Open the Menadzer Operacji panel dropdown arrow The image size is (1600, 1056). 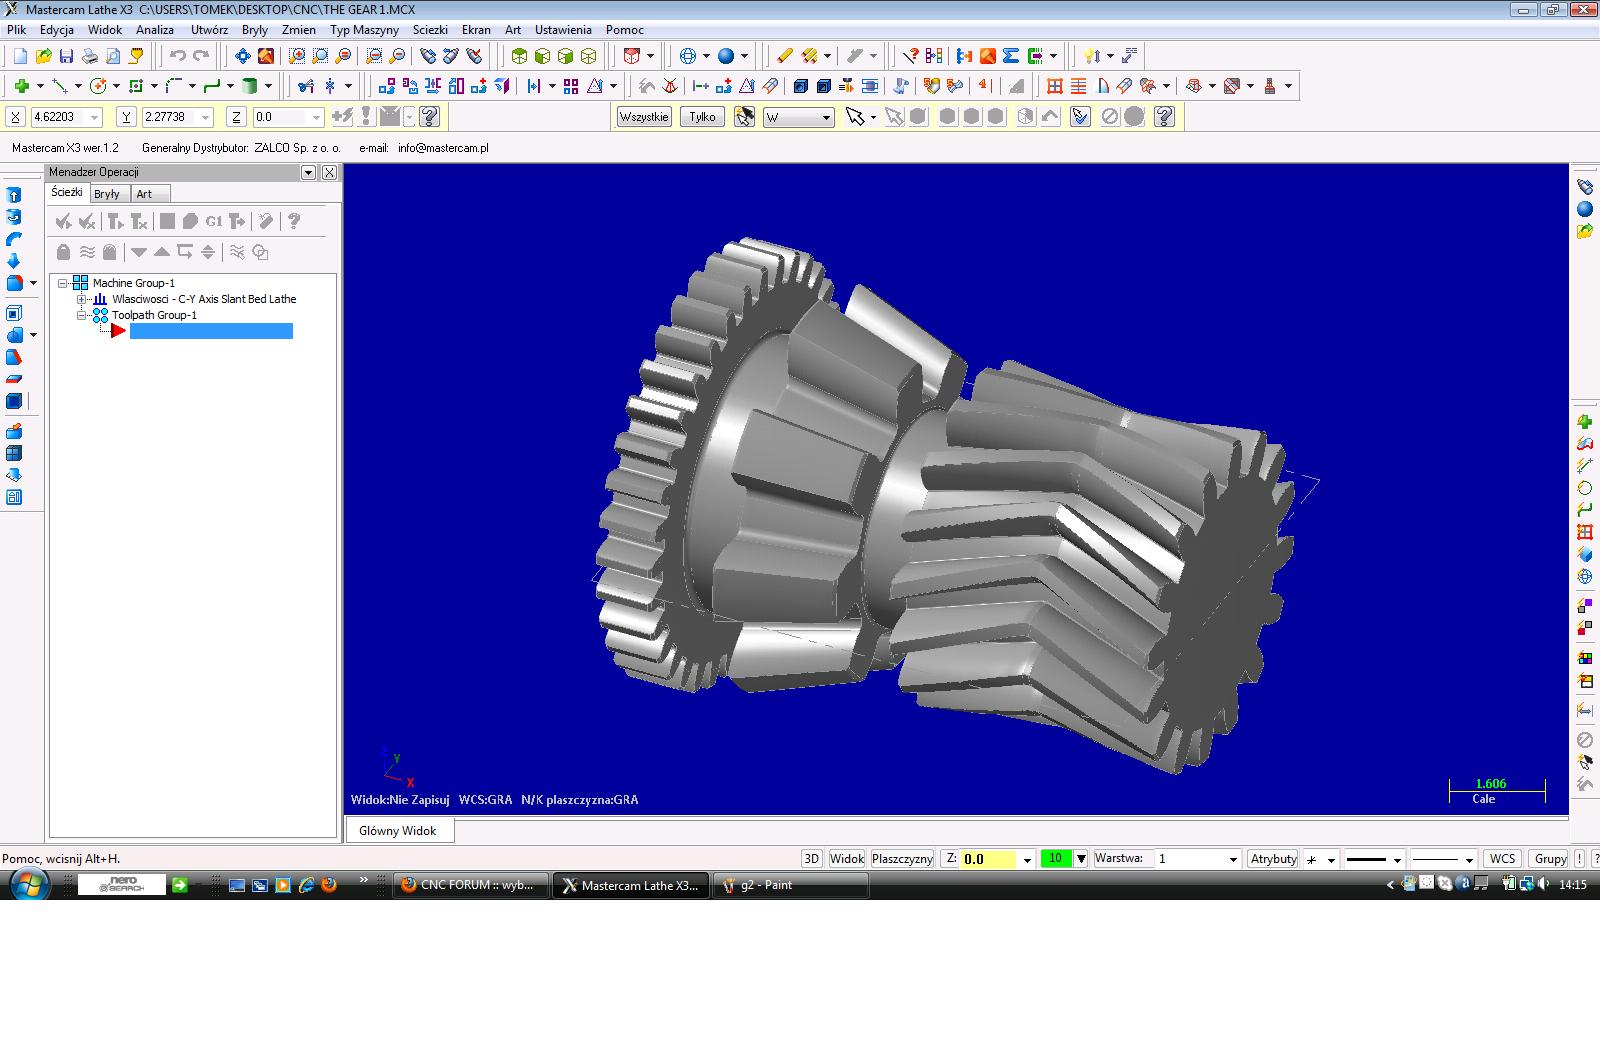(x=308, y=172)
